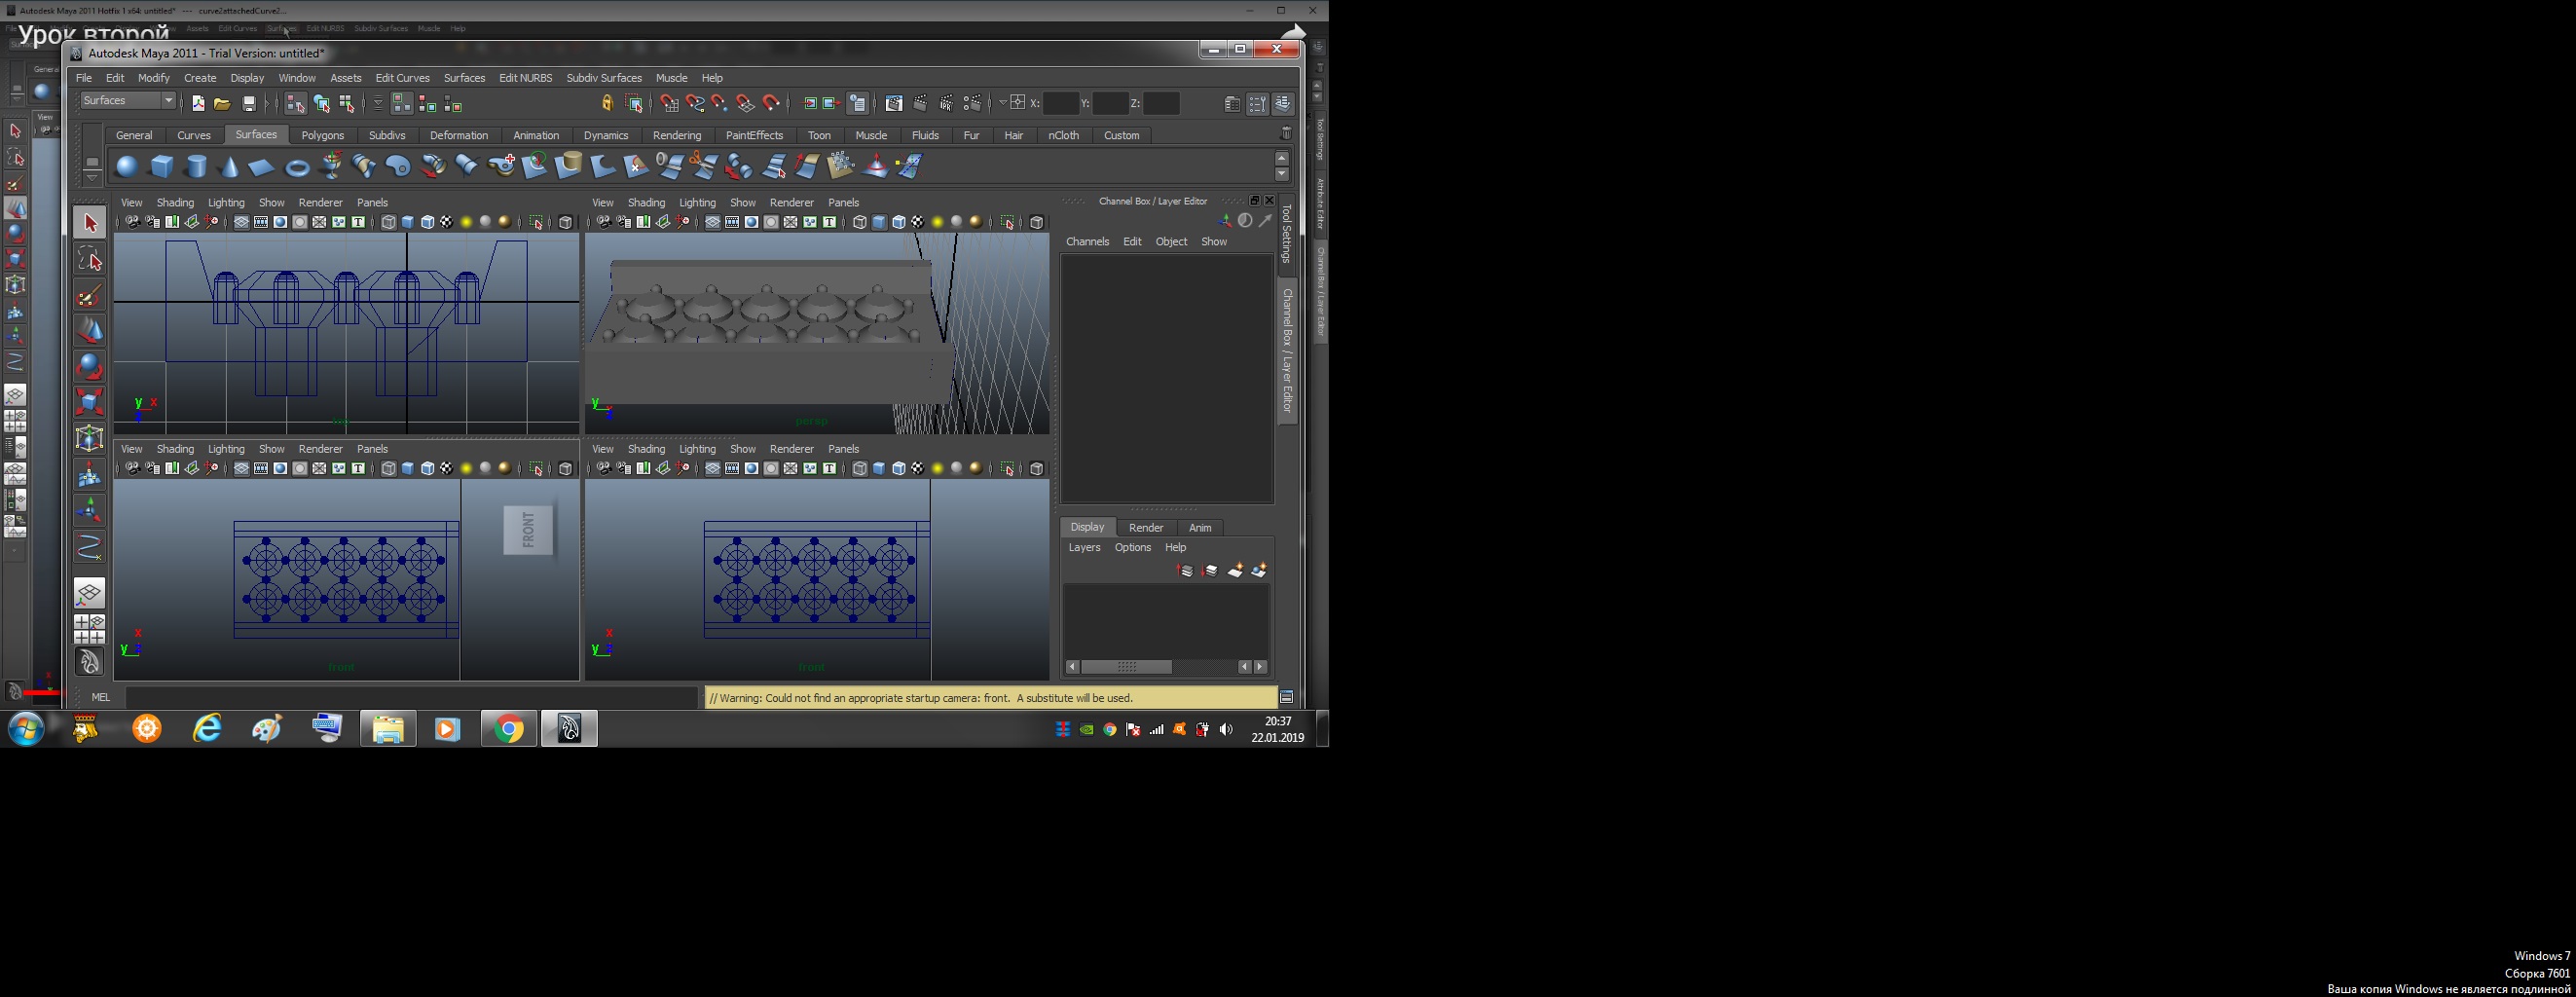Image resolution: width=2576 pixels, height=997 pixels.
Task: Toggle Make Live magnet icon
Action: coord(771,103)
